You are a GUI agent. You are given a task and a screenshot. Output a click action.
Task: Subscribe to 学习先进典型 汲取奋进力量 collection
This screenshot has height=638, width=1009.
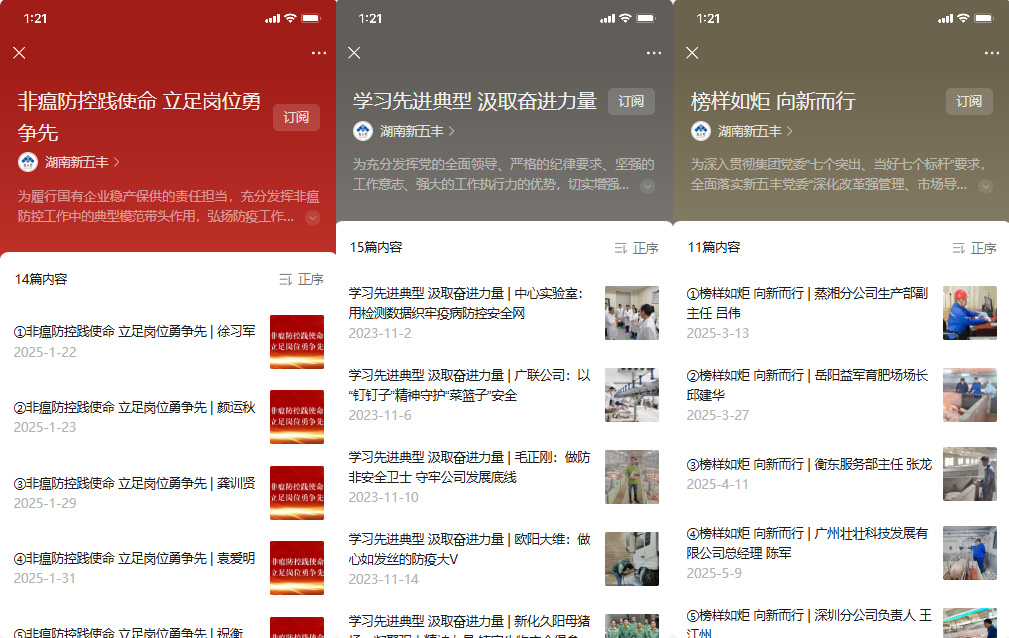point(631,101)
